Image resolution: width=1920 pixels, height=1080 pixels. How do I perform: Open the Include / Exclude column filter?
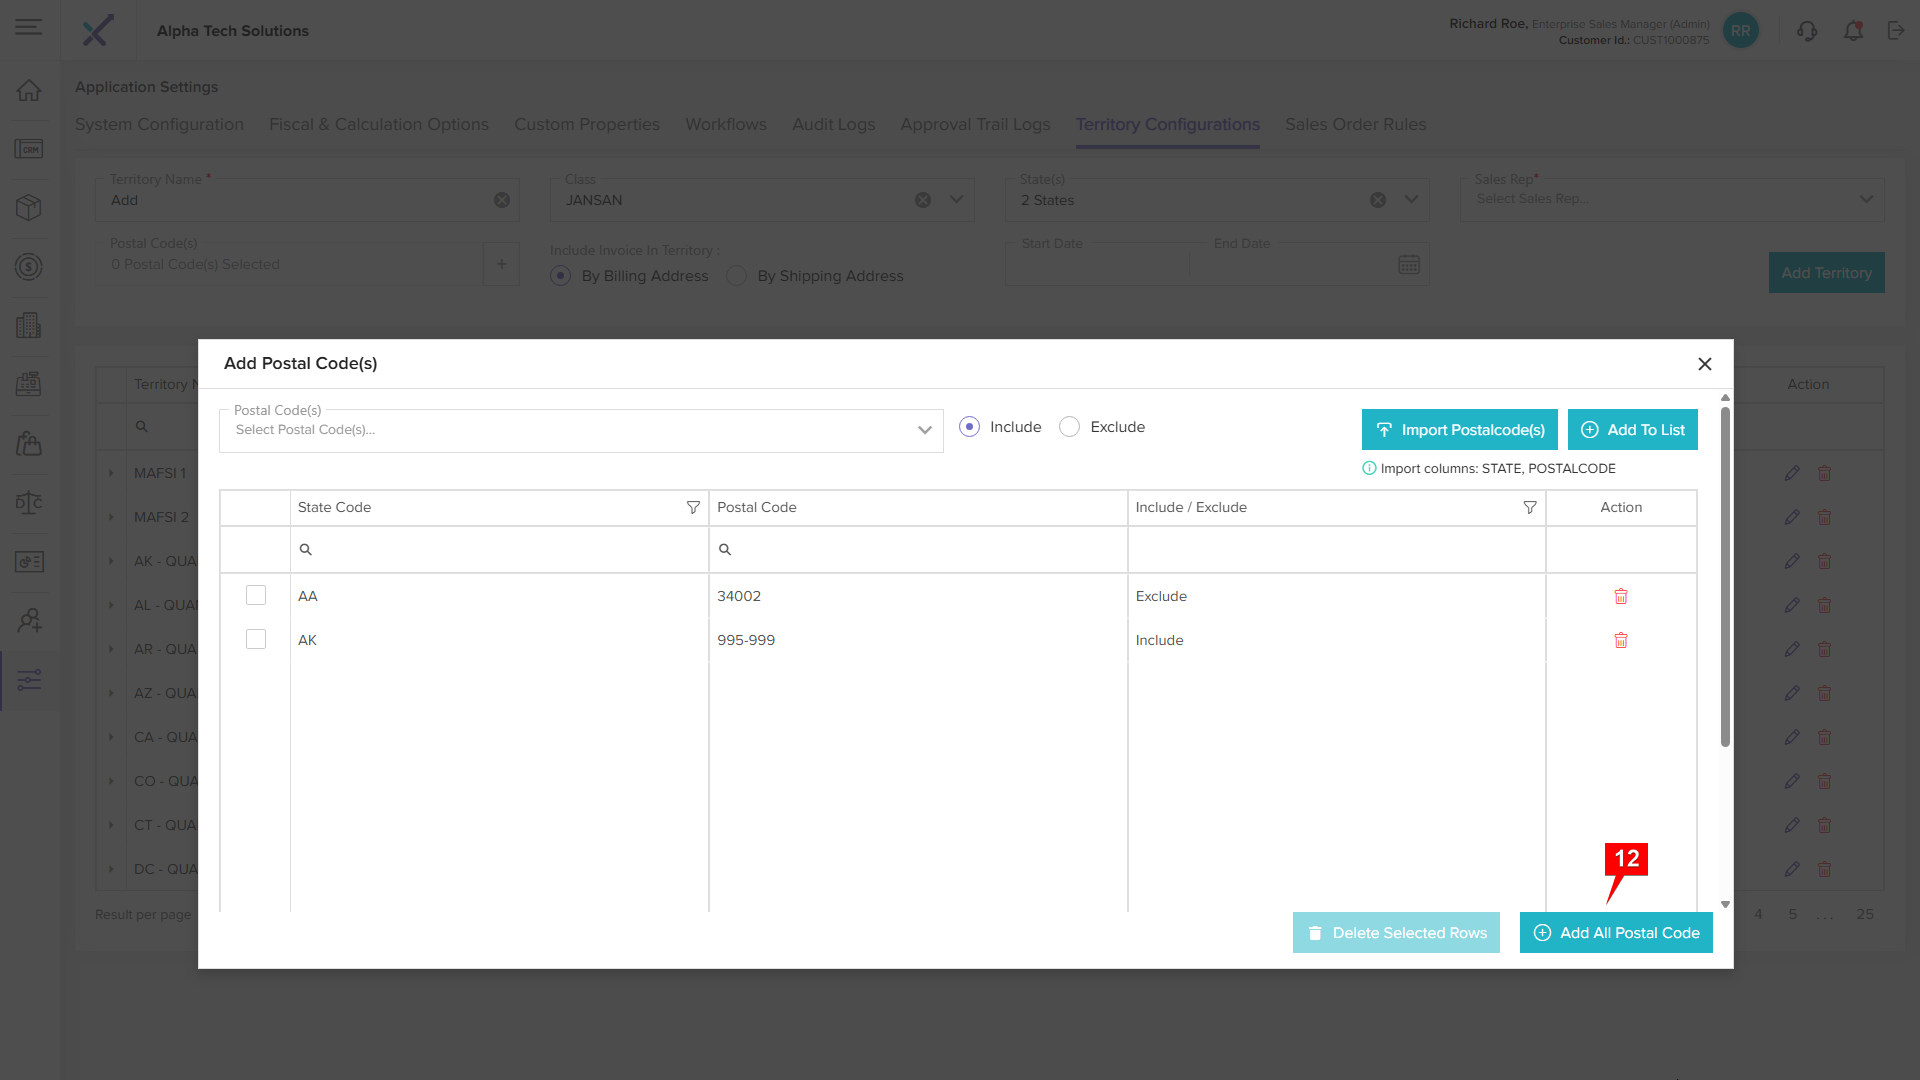(1529, 508)
